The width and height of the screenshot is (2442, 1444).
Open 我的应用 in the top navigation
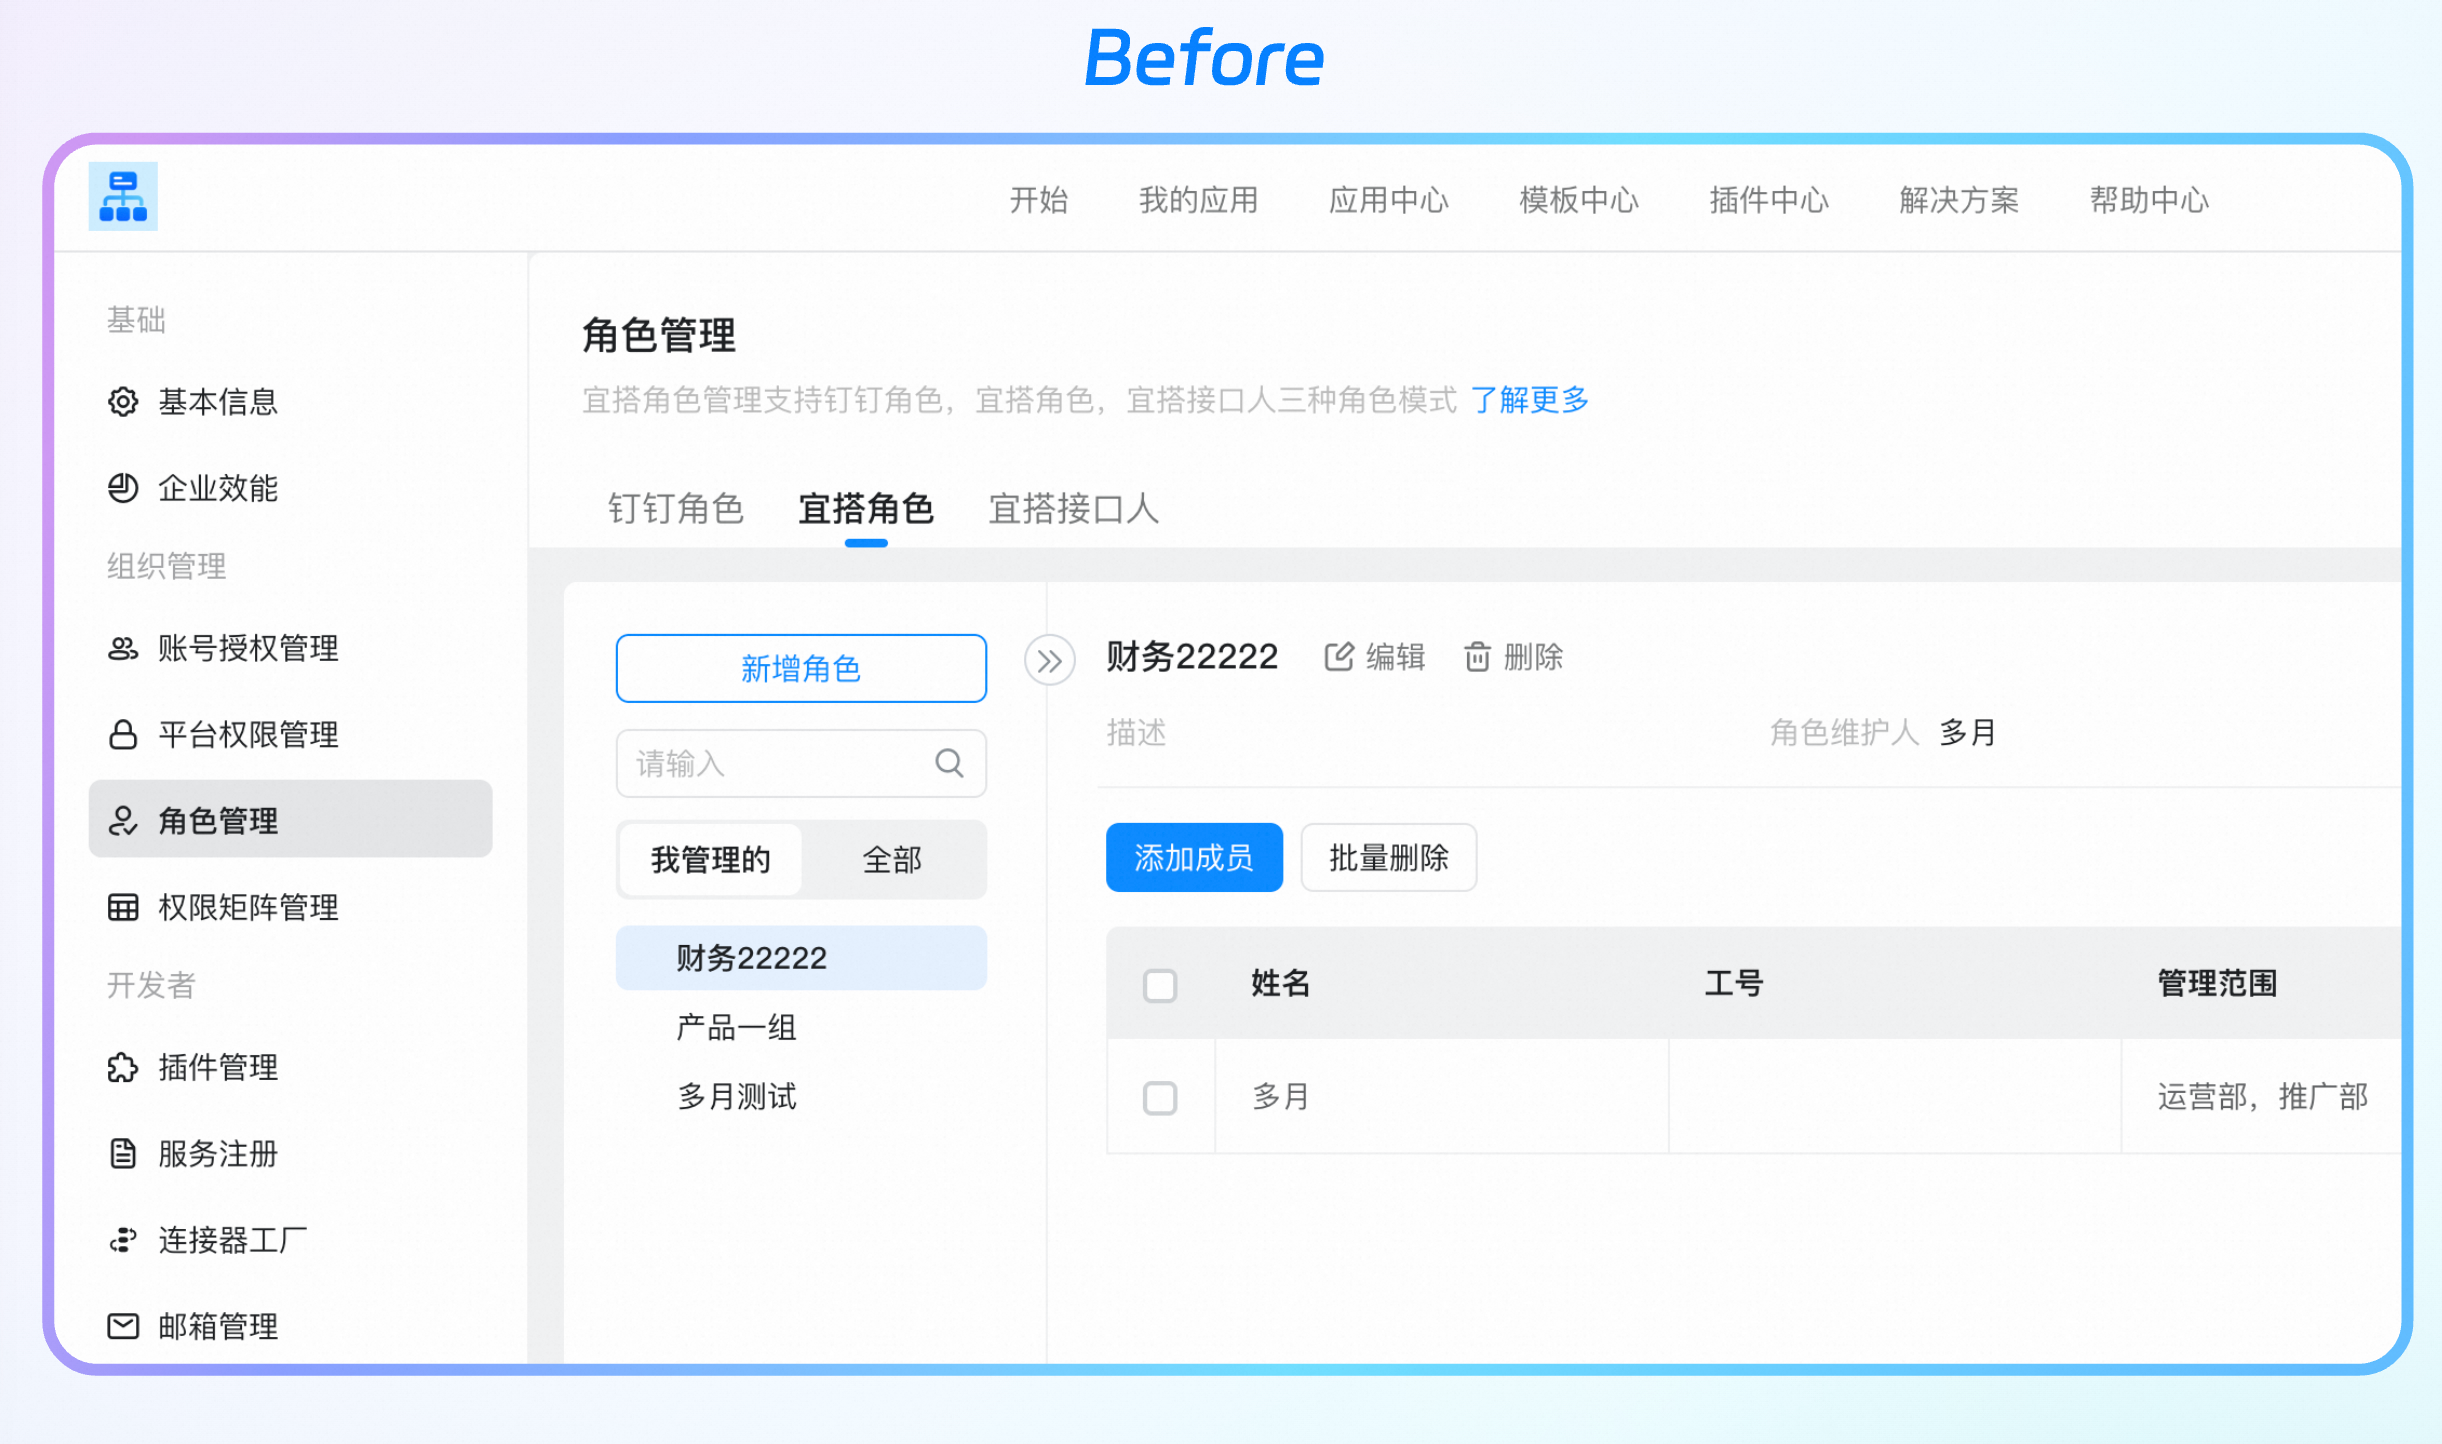coord(1199,200)
